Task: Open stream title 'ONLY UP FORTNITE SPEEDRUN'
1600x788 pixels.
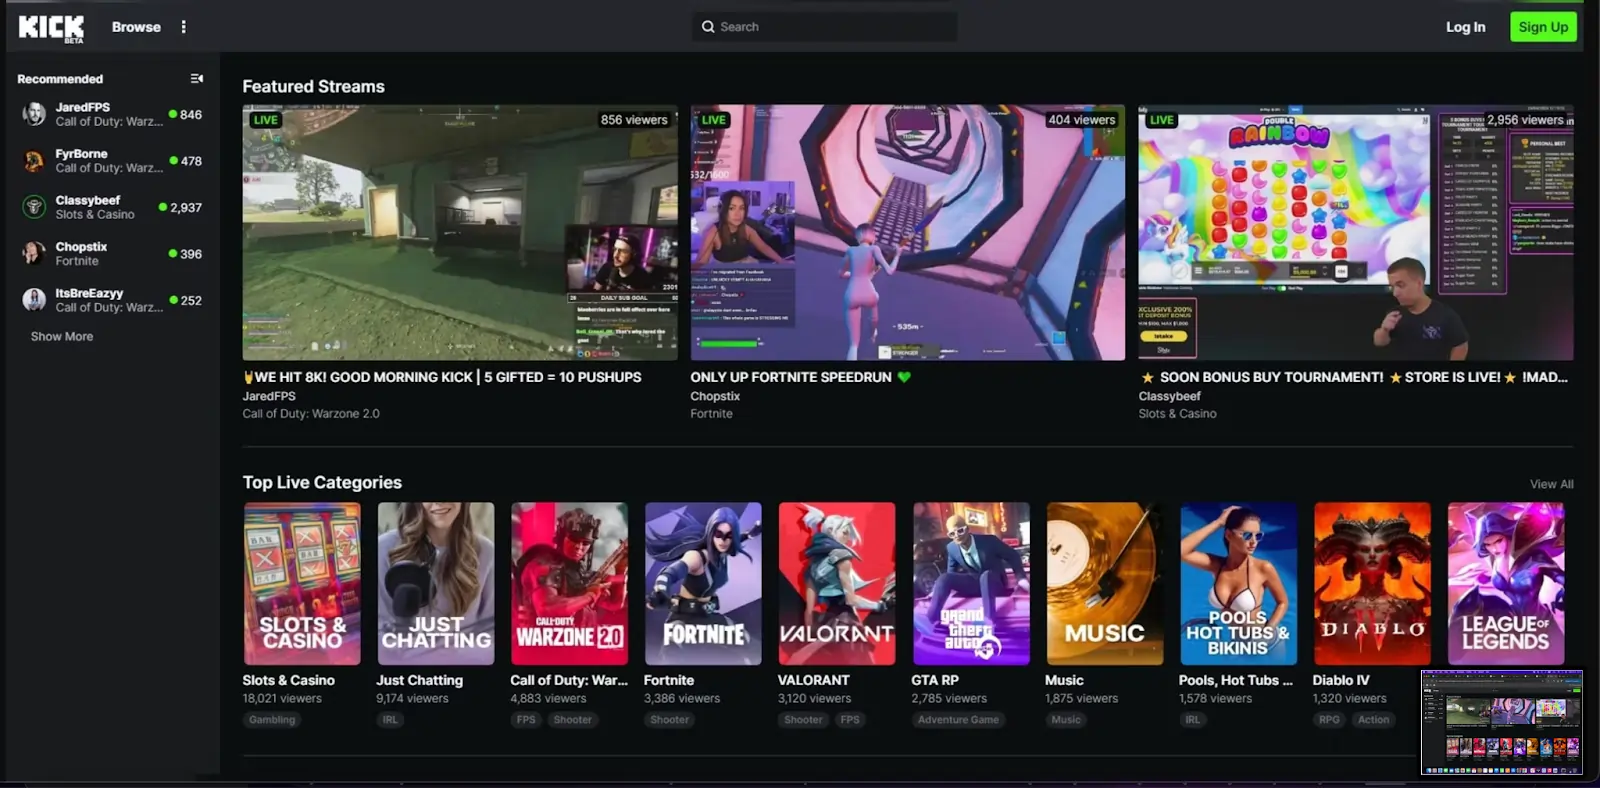Action: [800, 377]
